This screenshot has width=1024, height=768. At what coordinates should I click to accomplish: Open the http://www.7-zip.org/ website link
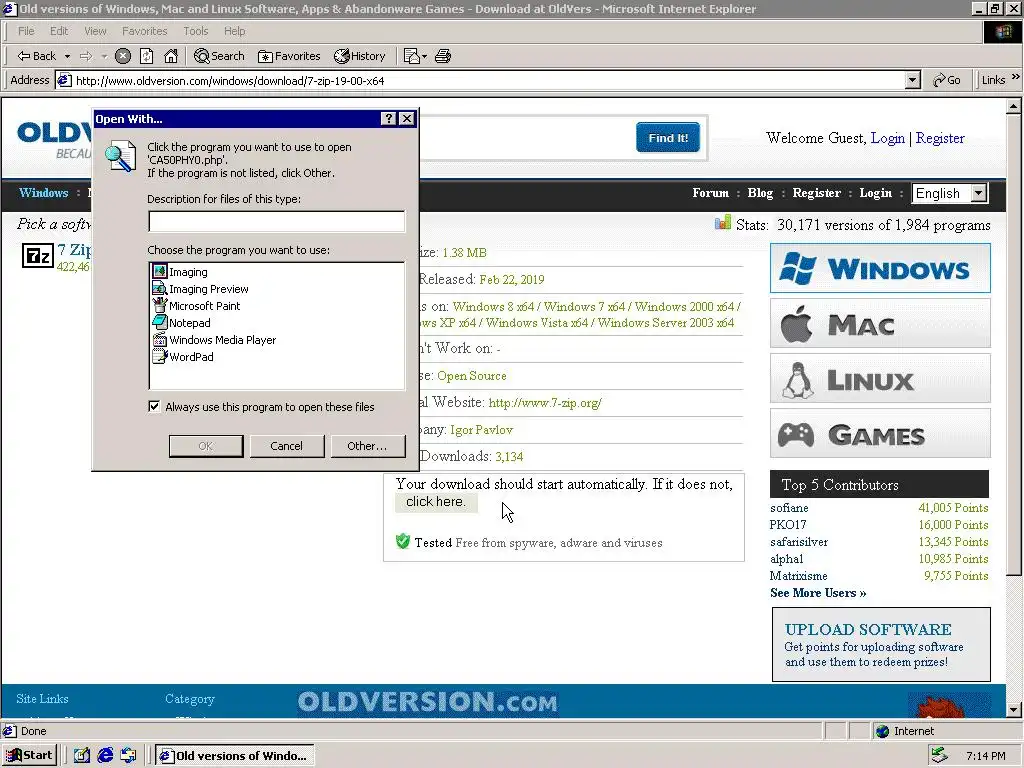[545, 403]
